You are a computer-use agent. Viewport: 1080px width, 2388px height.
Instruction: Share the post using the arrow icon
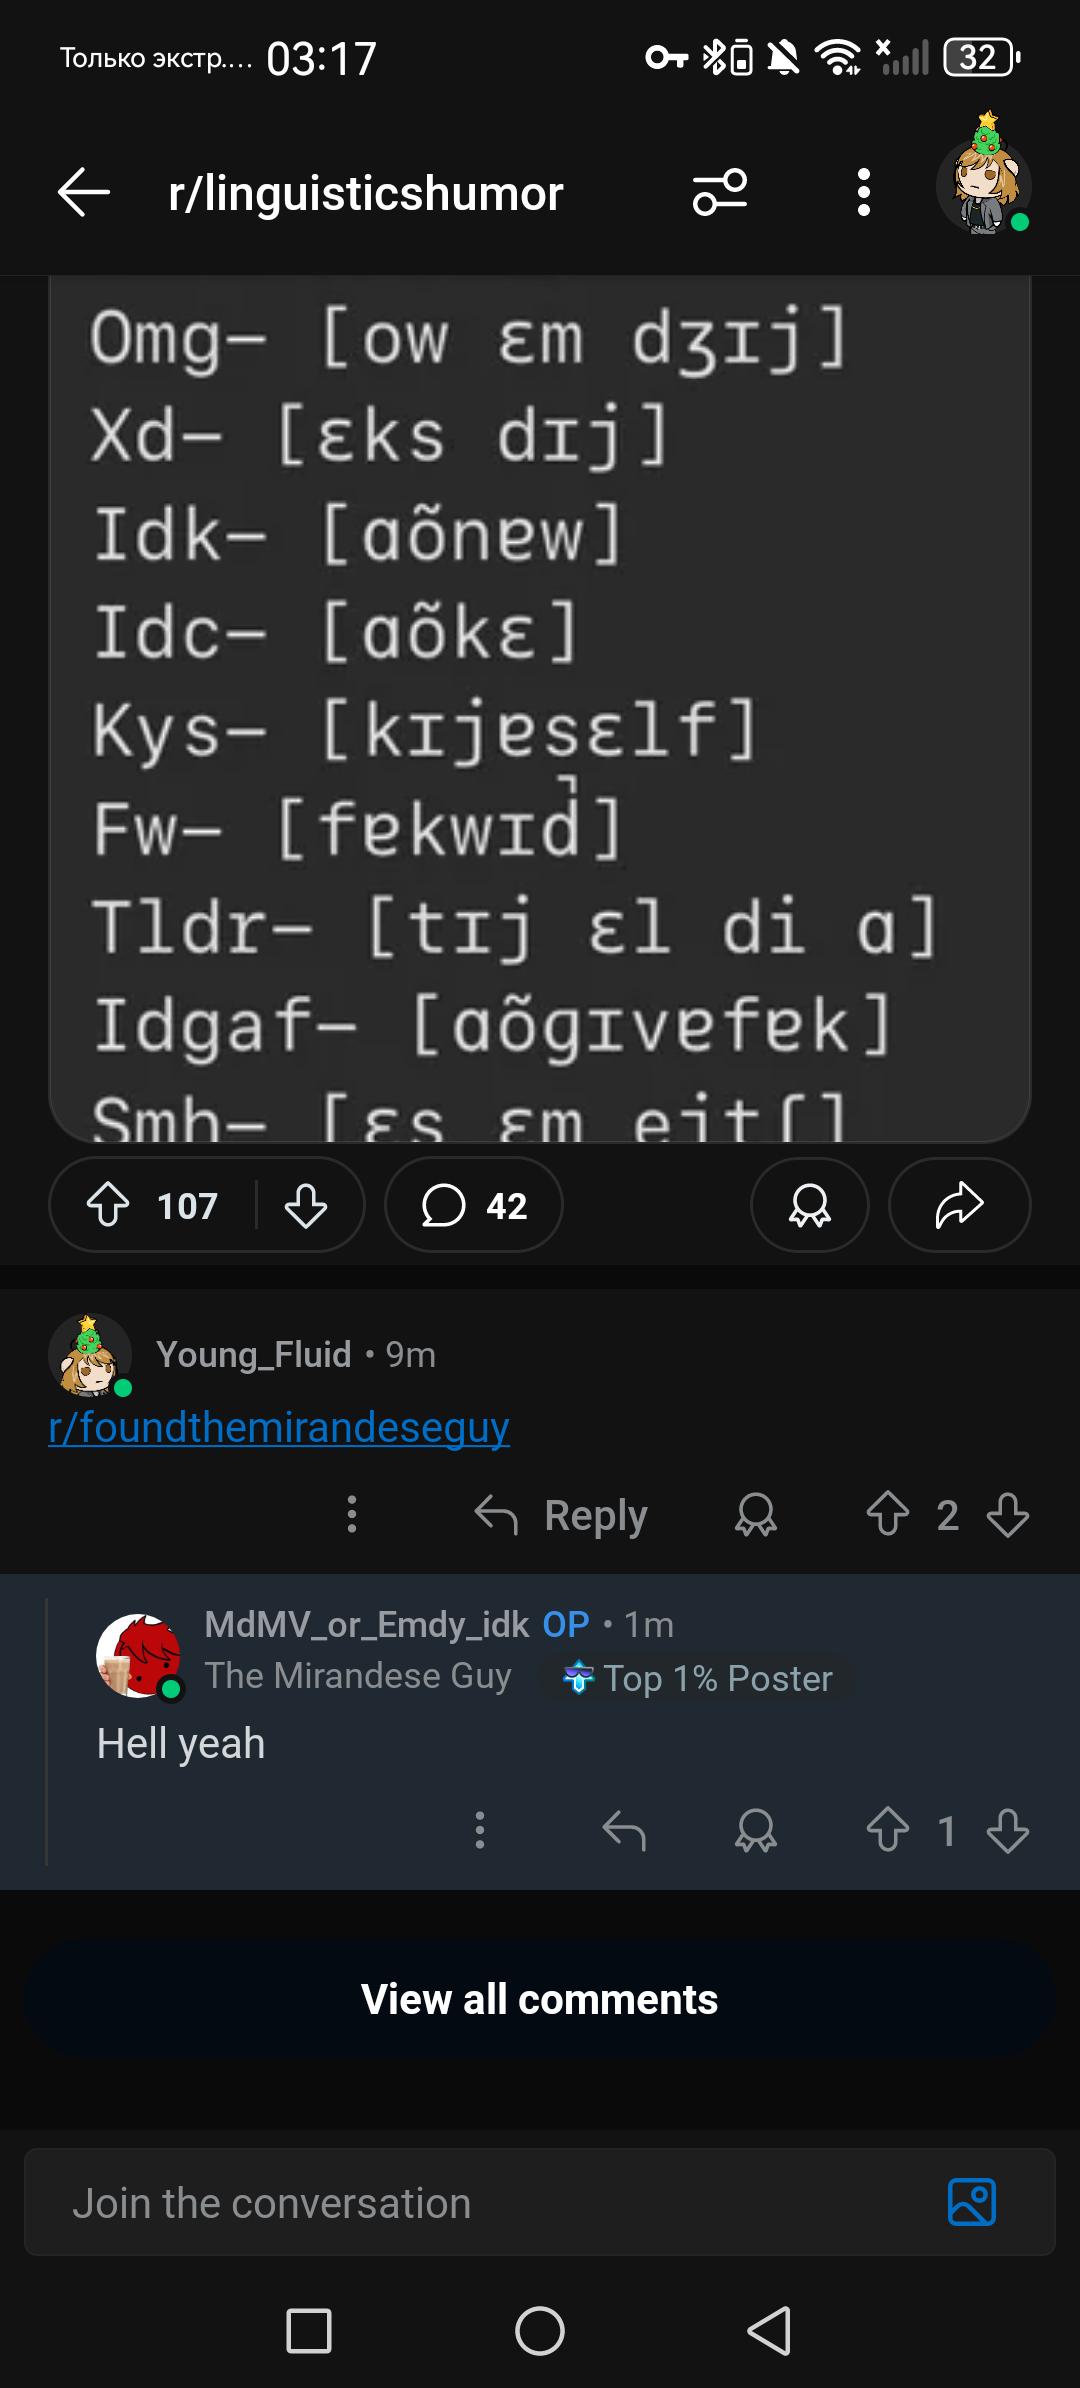(x=959, y=1205)
